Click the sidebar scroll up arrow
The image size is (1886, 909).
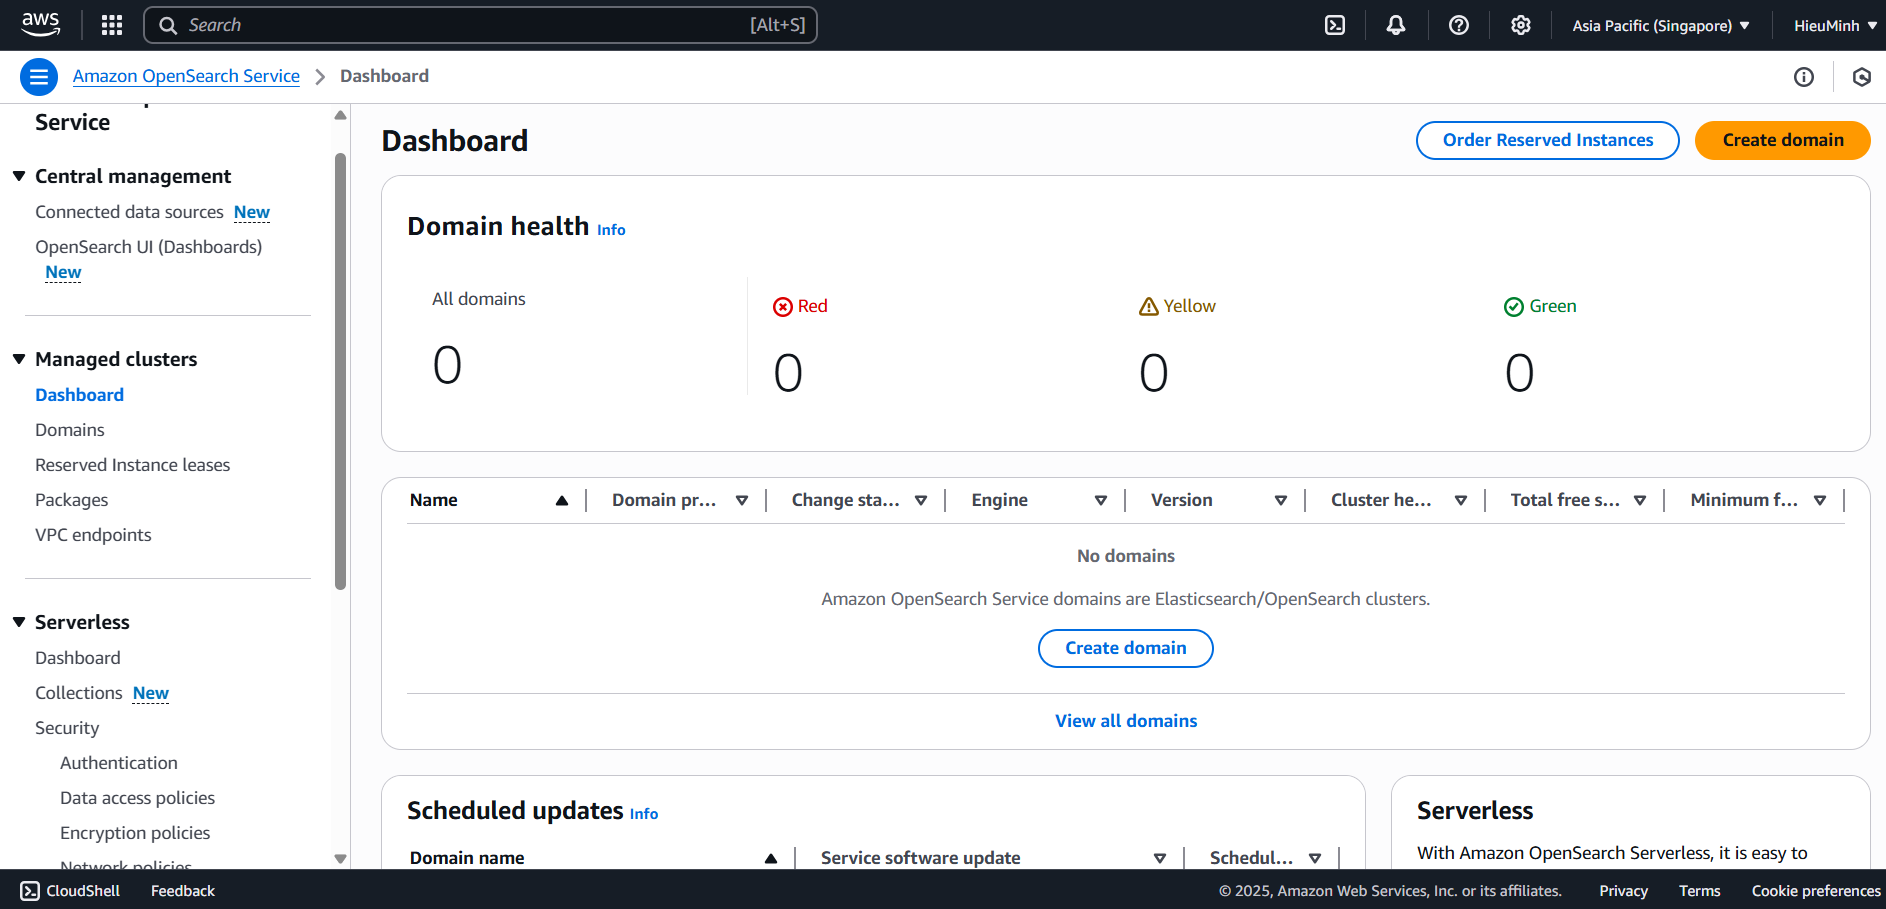pyautogui.click(x=341, y=115)
